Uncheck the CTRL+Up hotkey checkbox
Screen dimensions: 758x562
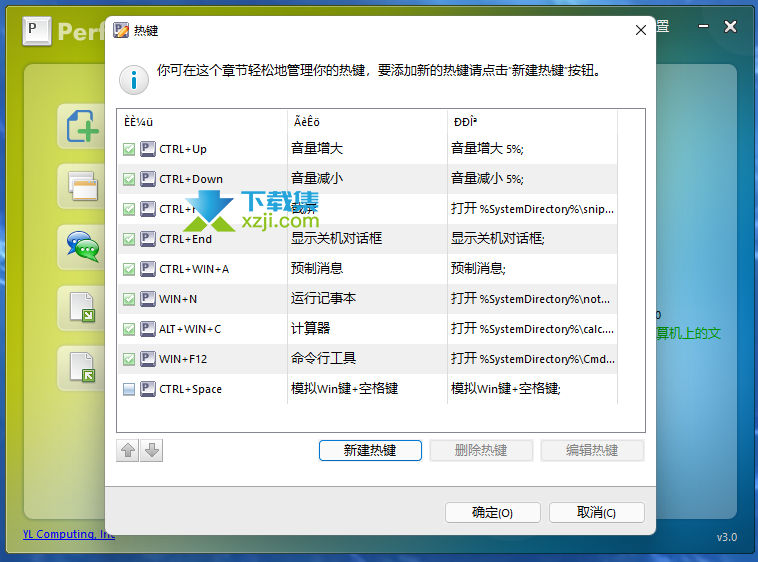coord(129,149)
